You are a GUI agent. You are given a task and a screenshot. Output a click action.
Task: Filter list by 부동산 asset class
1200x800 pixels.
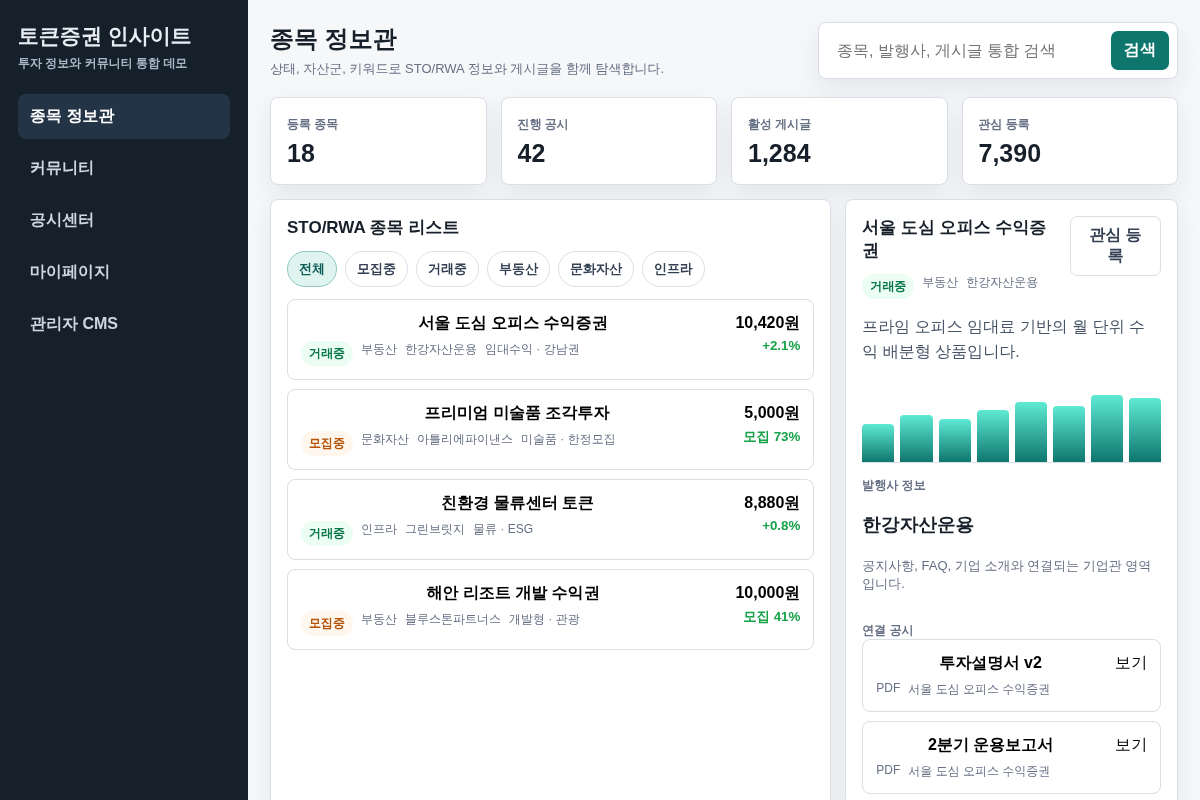click(x=518, y=269)
